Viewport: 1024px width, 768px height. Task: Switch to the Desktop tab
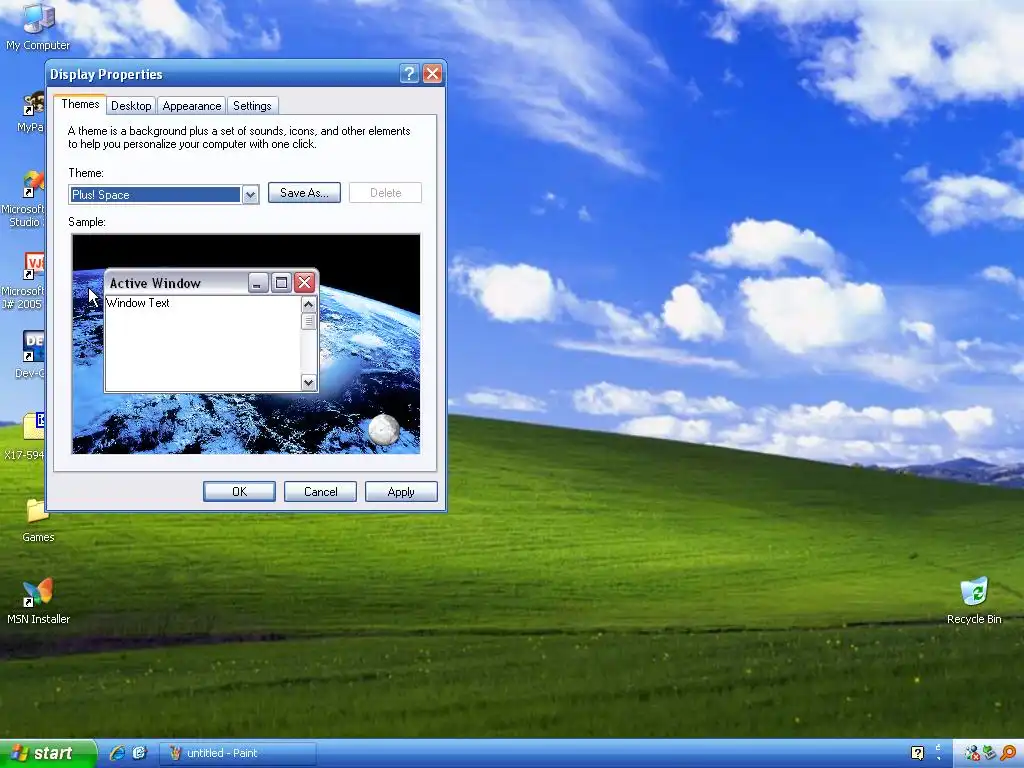click(x=131, y=106)
